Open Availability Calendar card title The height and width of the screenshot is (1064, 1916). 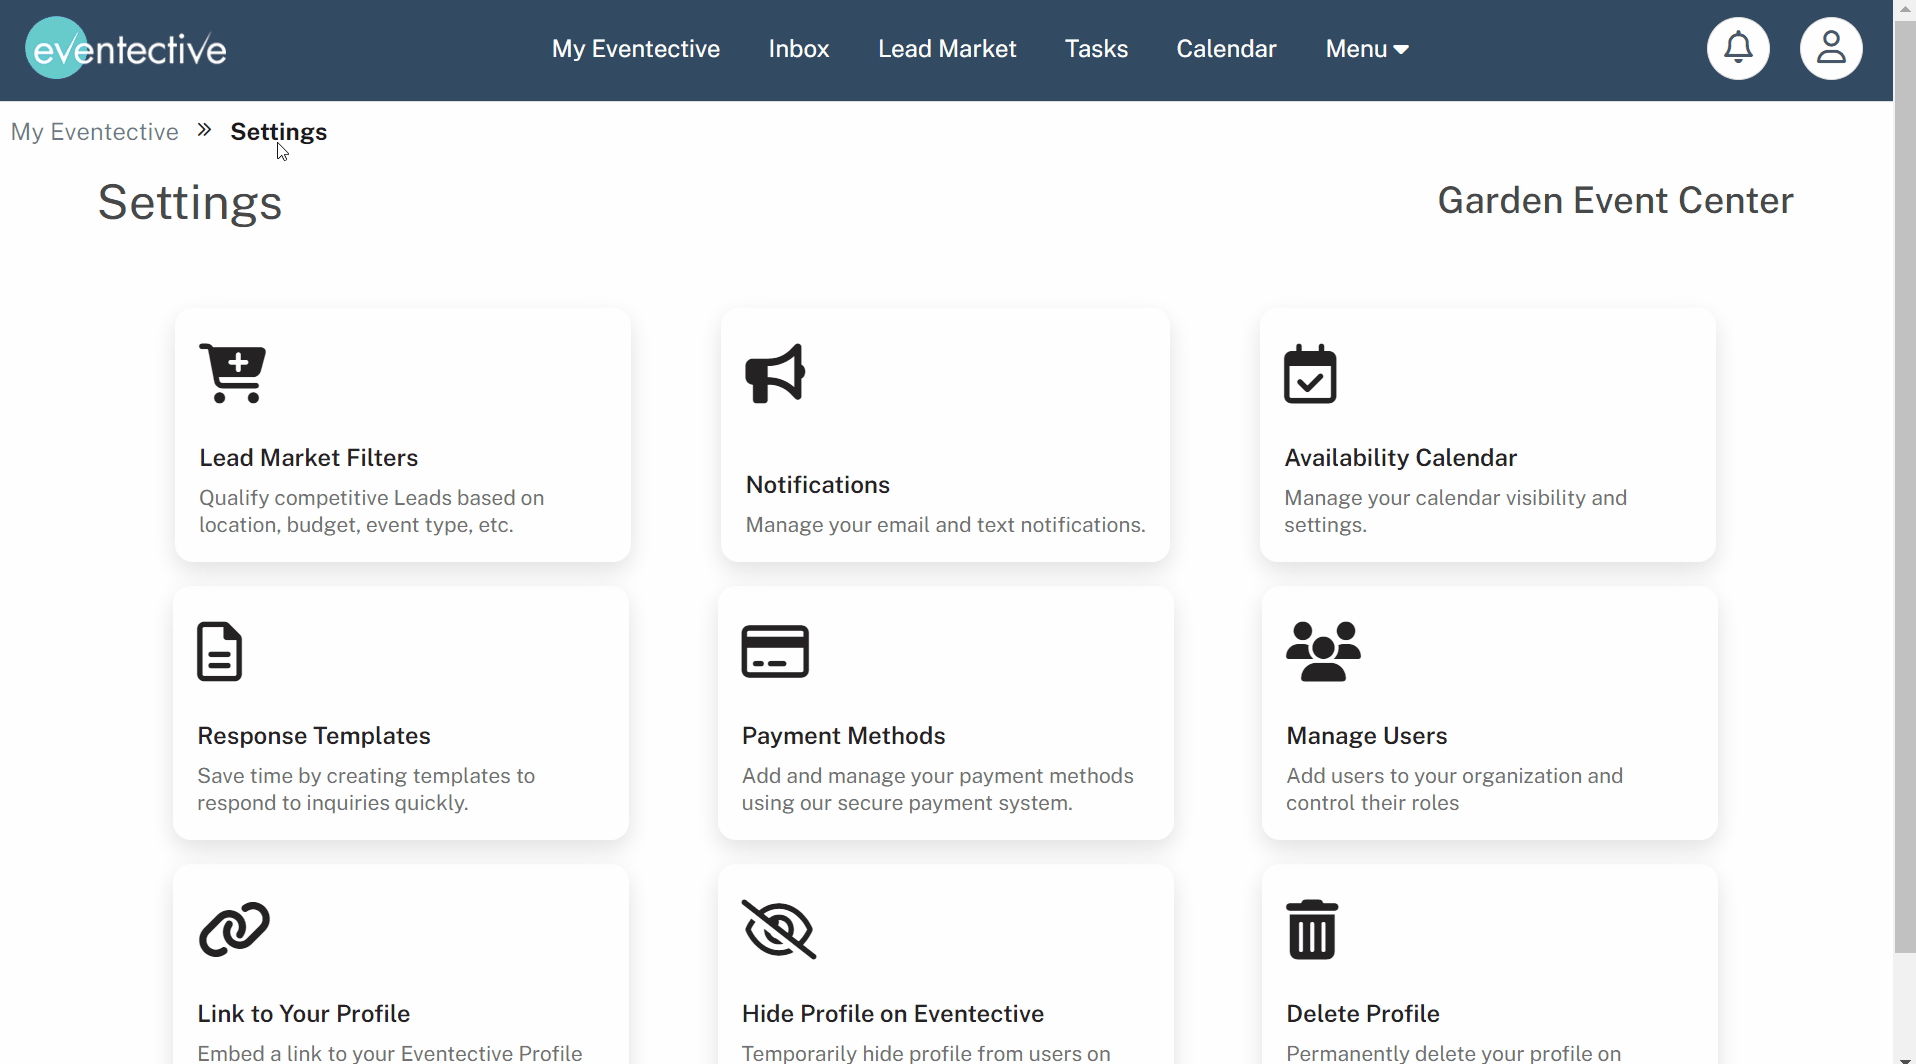point(1401,458)
